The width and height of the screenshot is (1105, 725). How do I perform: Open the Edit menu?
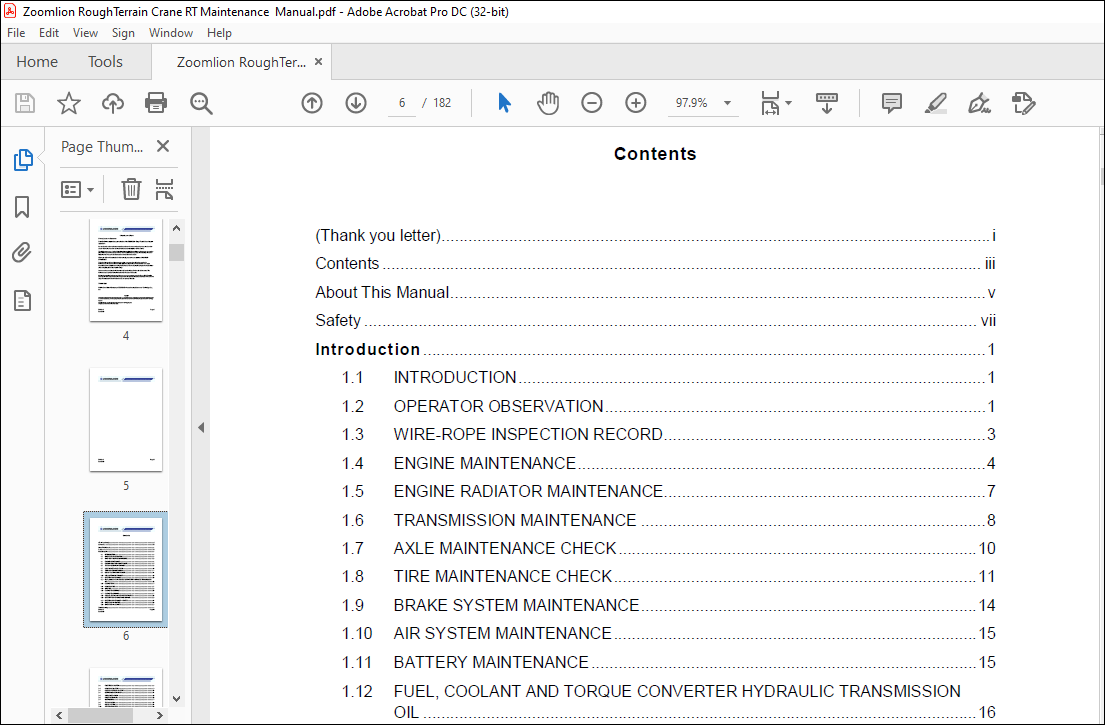[x=49, y=32]
